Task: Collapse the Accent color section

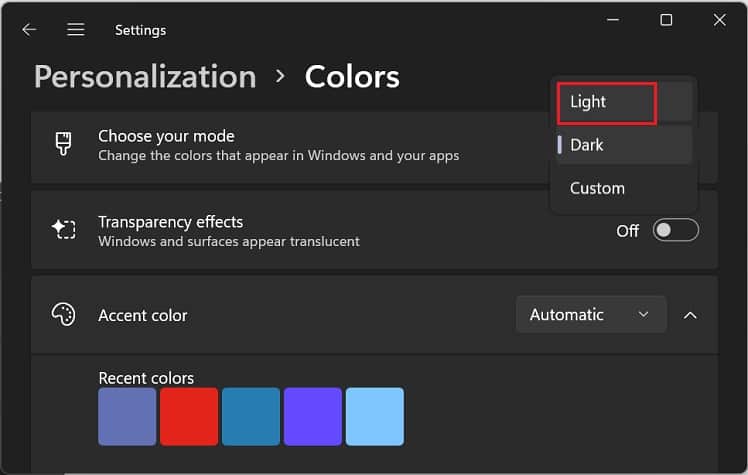Action: 690,315
